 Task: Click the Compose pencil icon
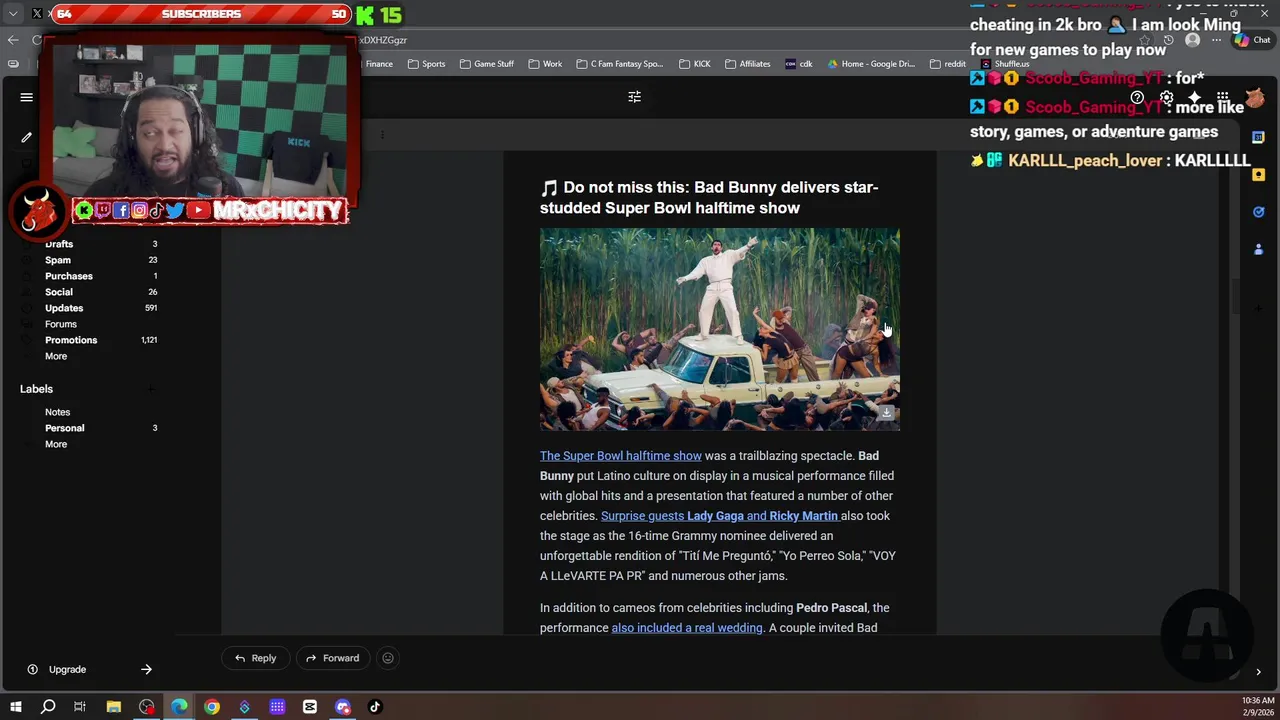[x=27, y=137]
